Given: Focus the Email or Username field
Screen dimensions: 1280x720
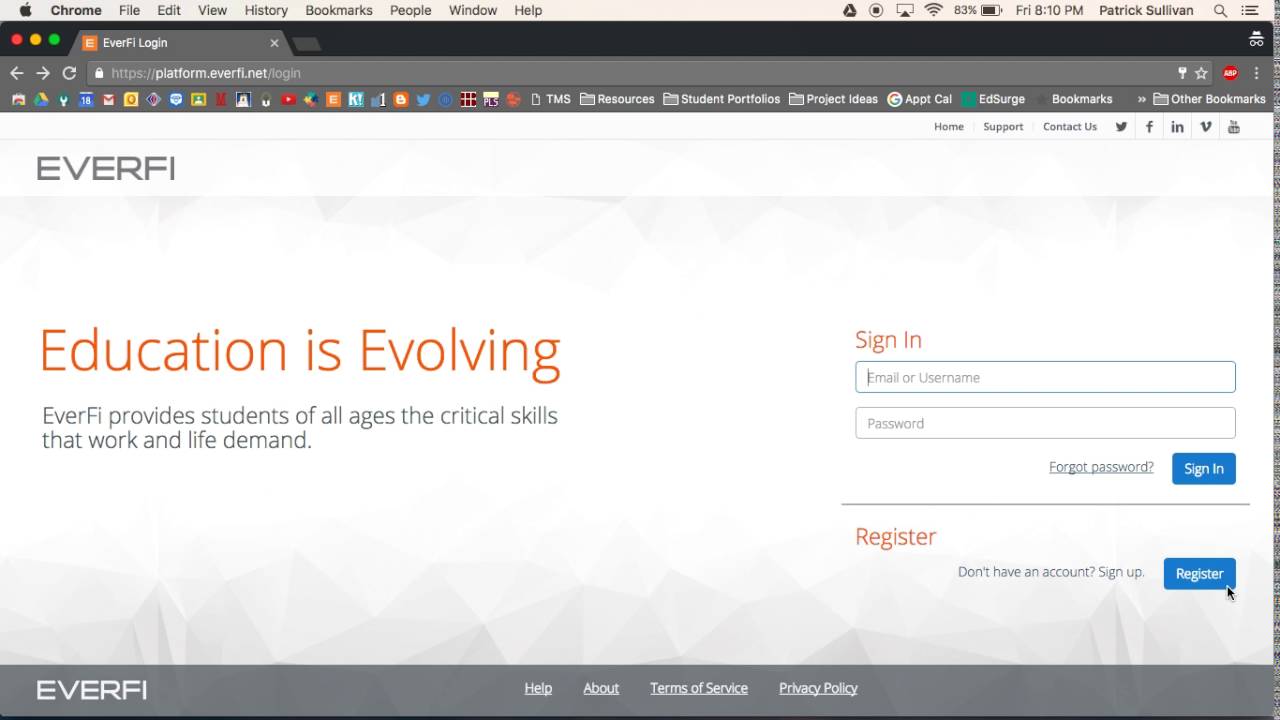Looking at the screenshot, I should [x=1046, y=377].
